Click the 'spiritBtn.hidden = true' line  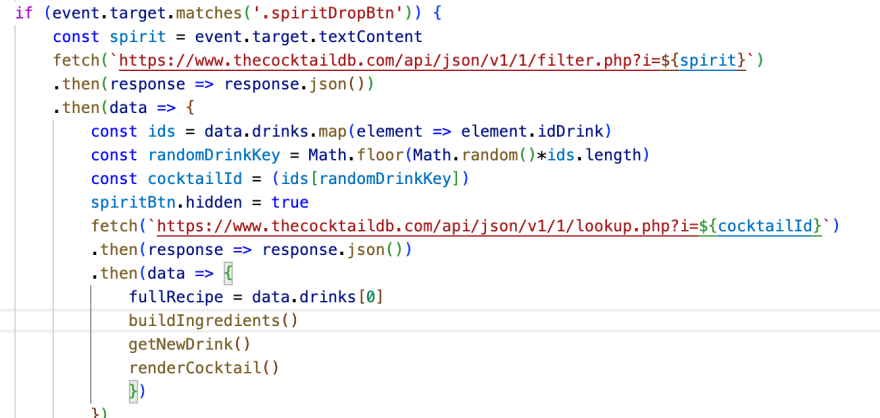(x=200, y=202)
